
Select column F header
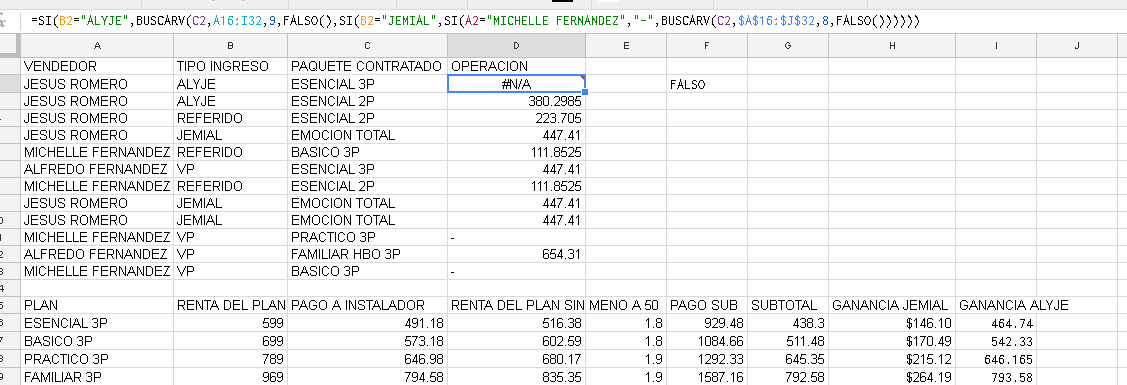[707, 46]
